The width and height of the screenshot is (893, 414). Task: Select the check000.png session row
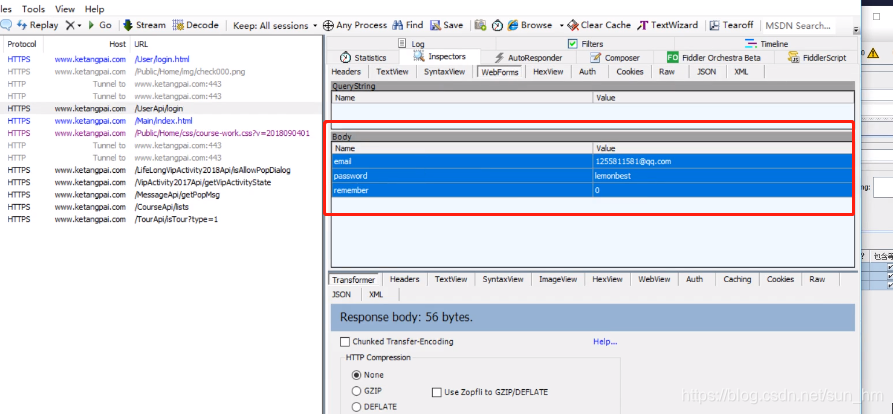(161, 72)
